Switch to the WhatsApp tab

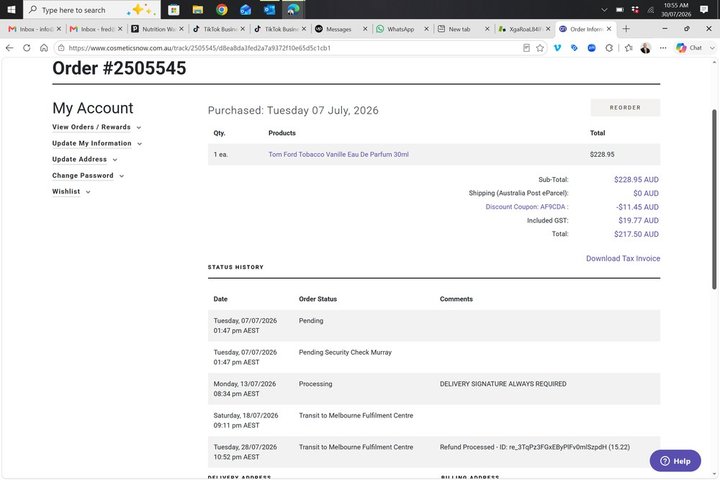[399, 29]
